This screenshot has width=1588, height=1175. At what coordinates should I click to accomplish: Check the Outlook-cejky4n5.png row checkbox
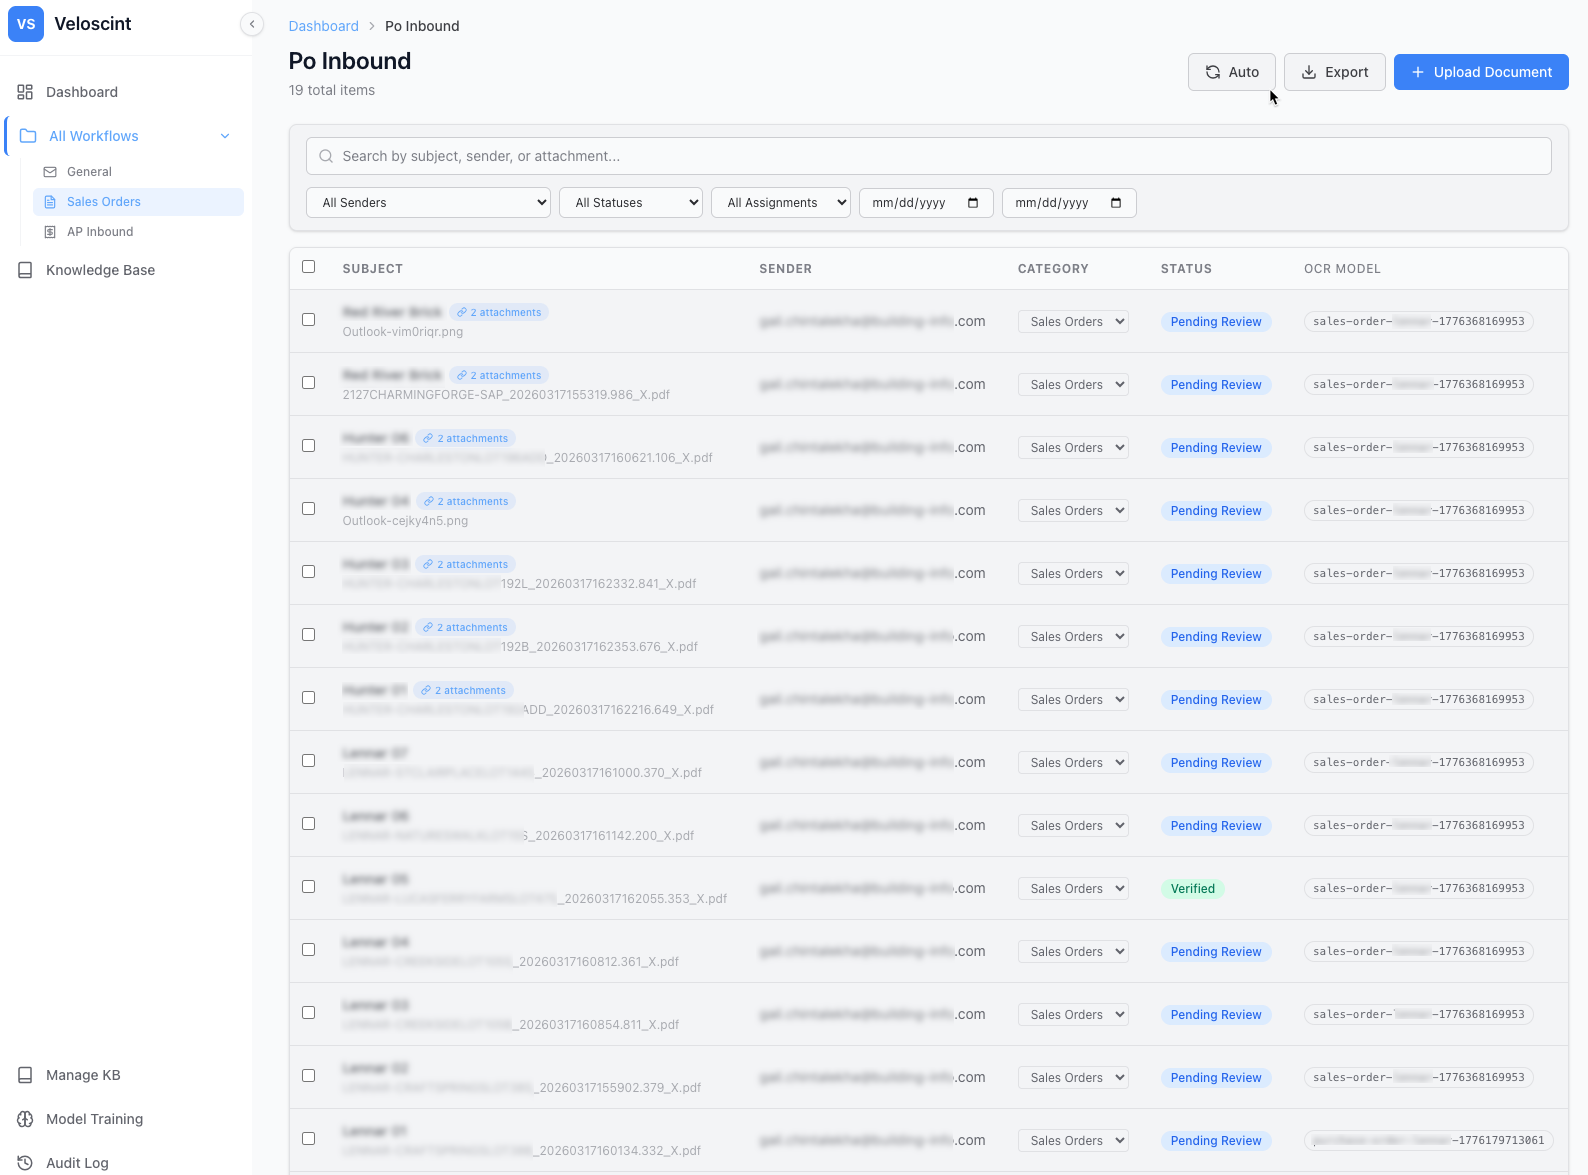pos(308,509)
